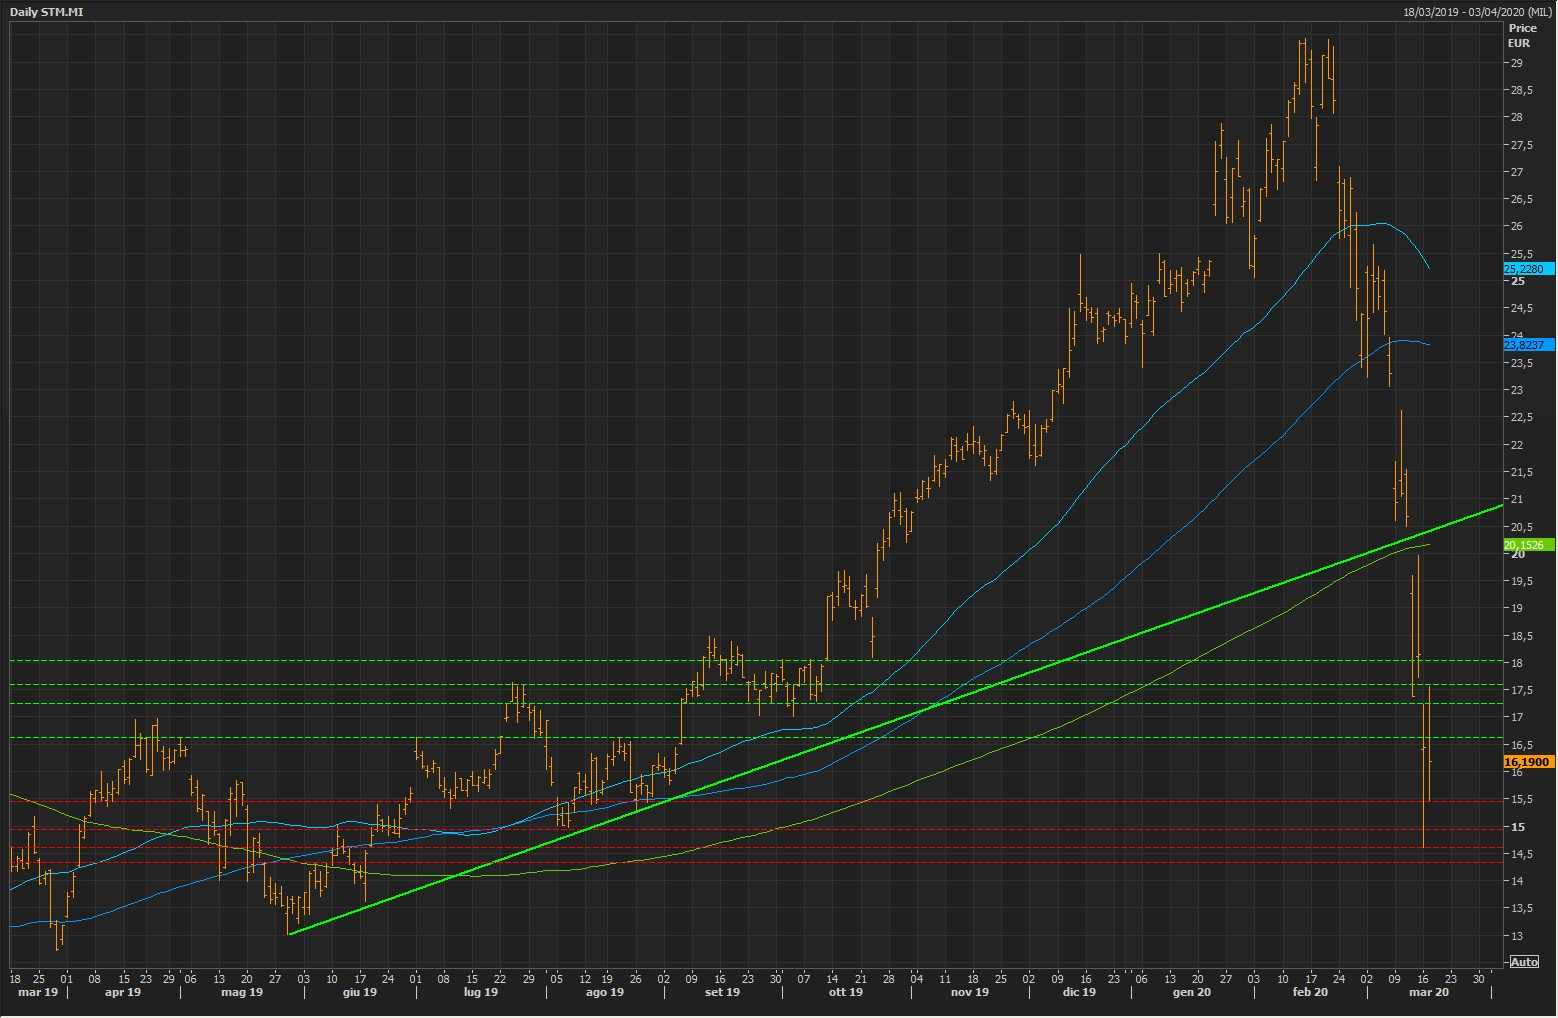This screenshot has width=1558, height=1018.
Task: Click the 16,1900 orange last price tag
Action: coord(1529,762)
